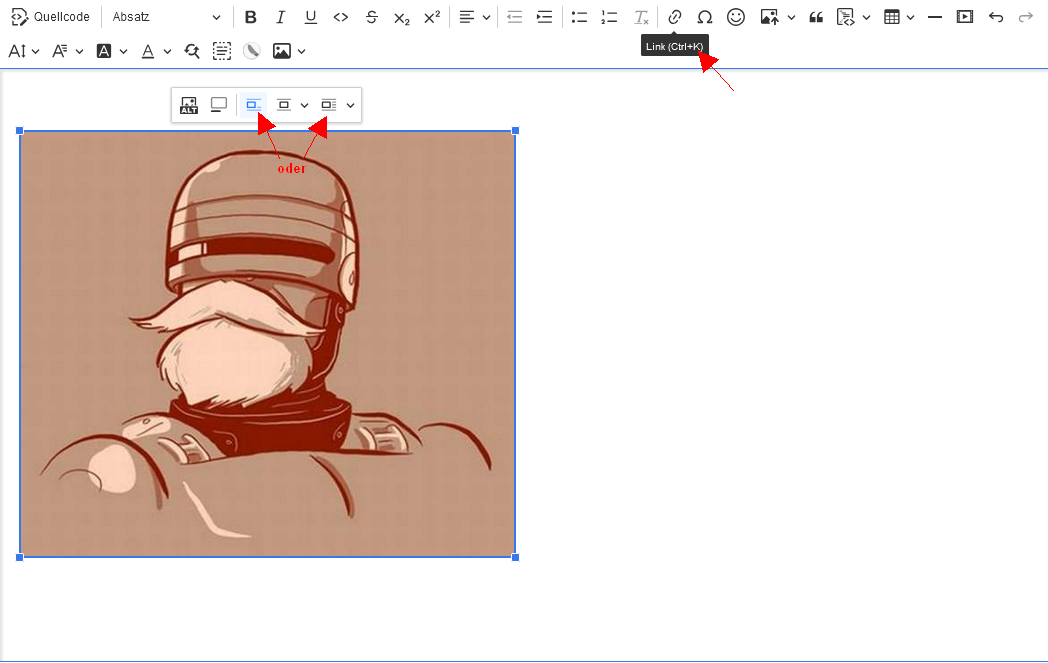Screen dimensions: 1048x663
Task: Click the bottom-left image resize handle
Action: 19,557
